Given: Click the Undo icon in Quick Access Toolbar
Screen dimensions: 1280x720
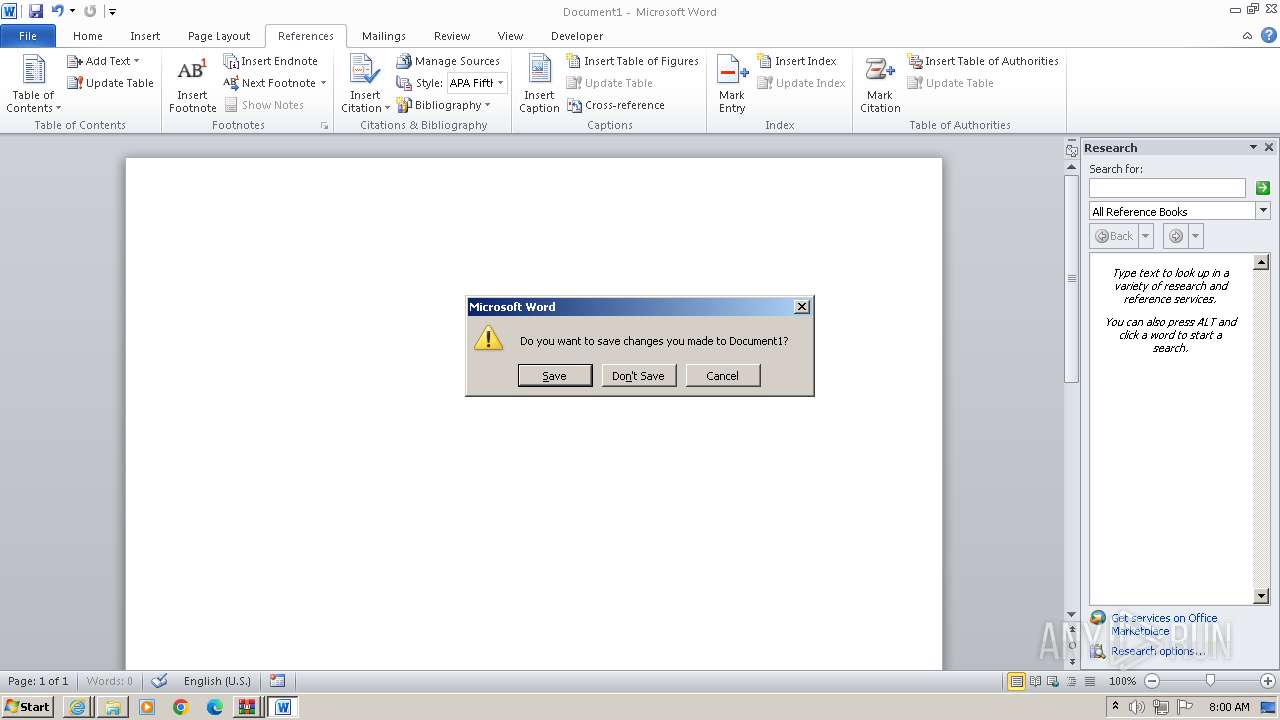Looking at the screenshot, I should click(57, 11).
